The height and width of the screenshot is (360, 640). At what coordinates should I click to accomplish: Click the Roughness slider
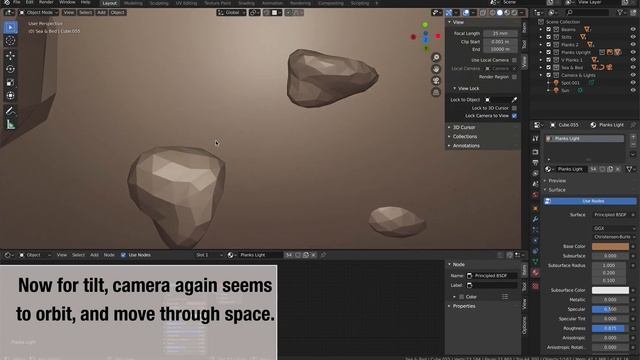[610, 329]
